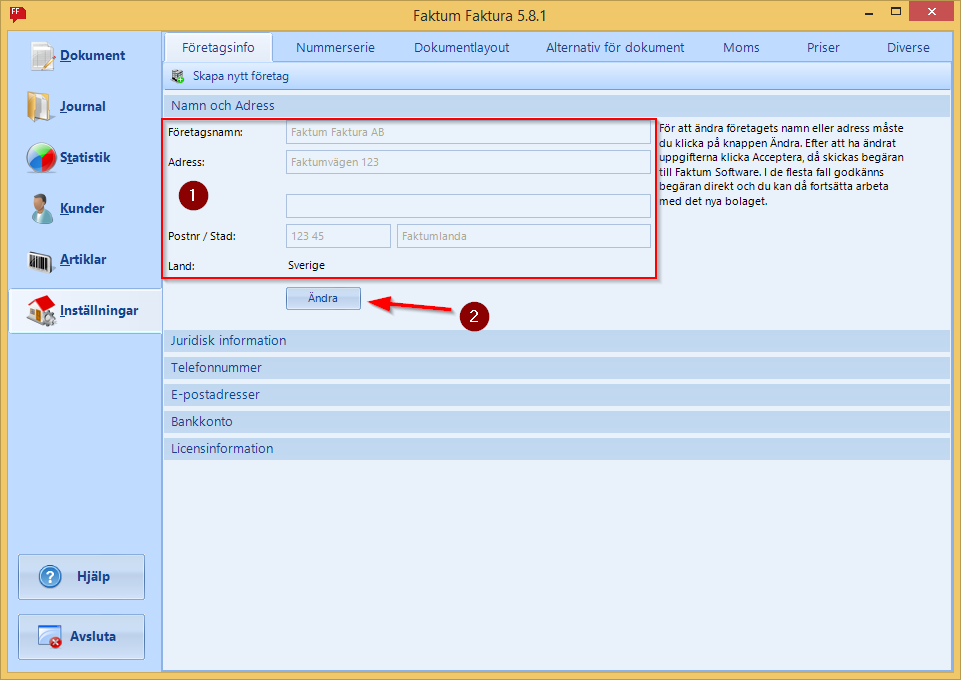Click the Faktum Faktura app logo
The height and width of the screenshot is (680, 961).
click(x=17, y=13)
